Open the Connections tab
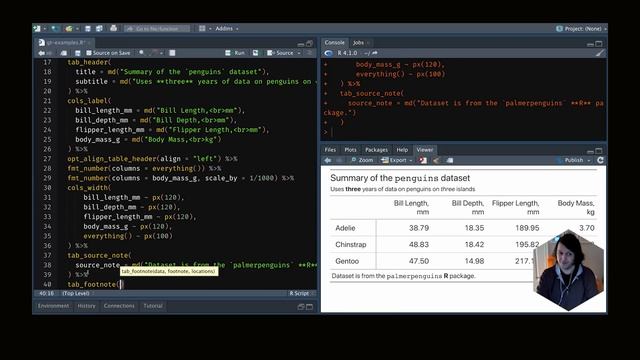640x360 pixels. point(119,306)
